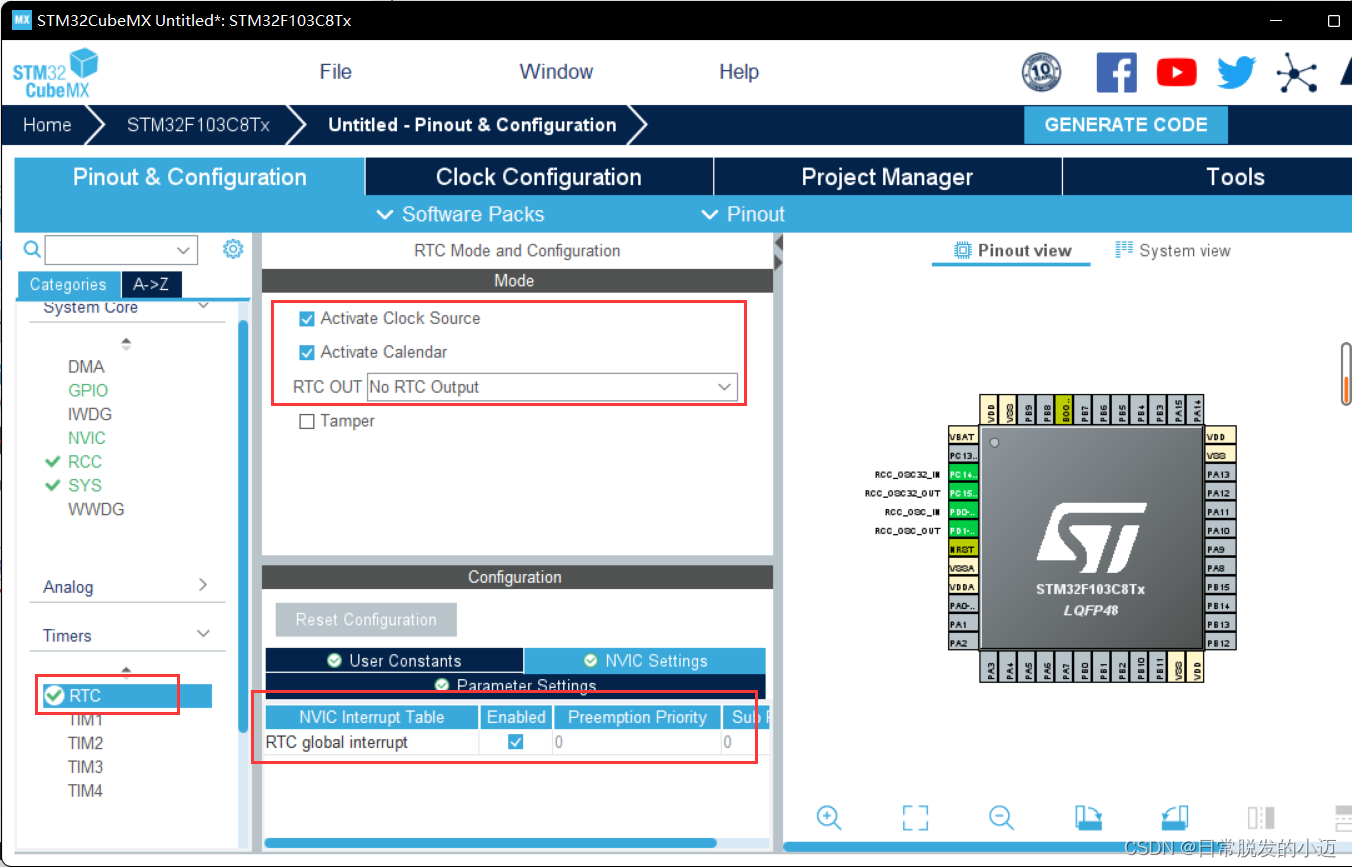Open the search box dropdown arrow
Screen dimensions: 1352x867
click(x=183, y=250)
